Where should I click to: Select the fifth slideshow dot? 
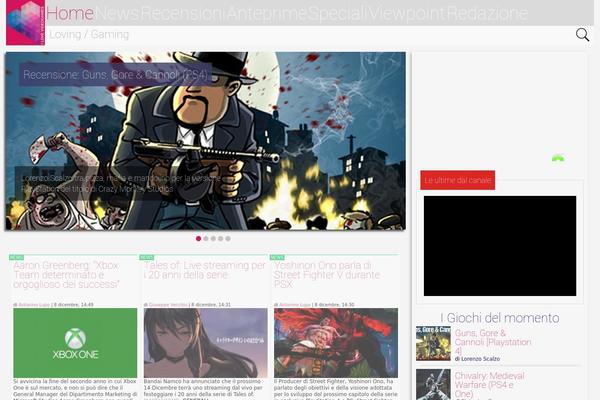228,238
